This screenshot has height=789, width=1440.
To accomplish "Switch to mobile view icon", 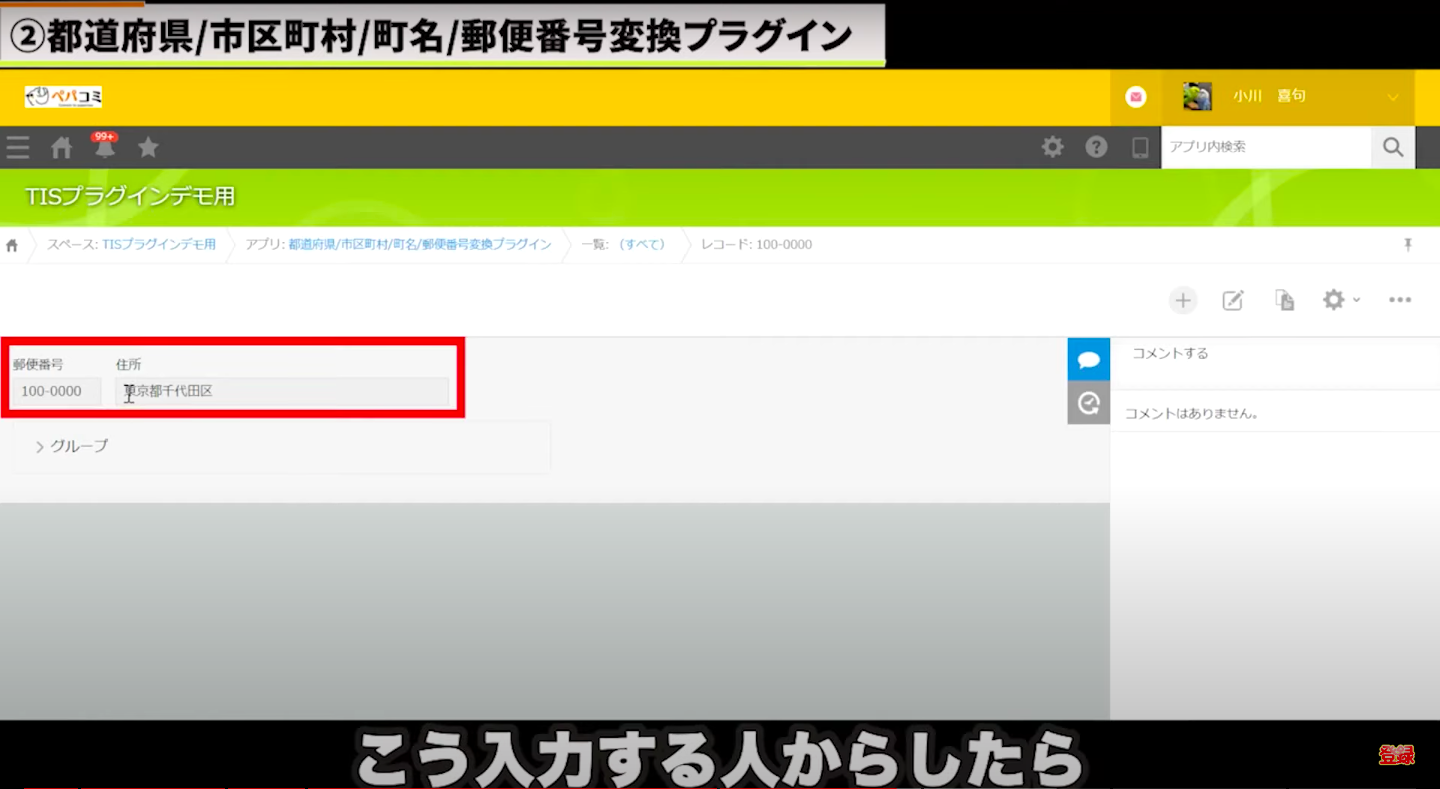I will (x=1140, y=148).
